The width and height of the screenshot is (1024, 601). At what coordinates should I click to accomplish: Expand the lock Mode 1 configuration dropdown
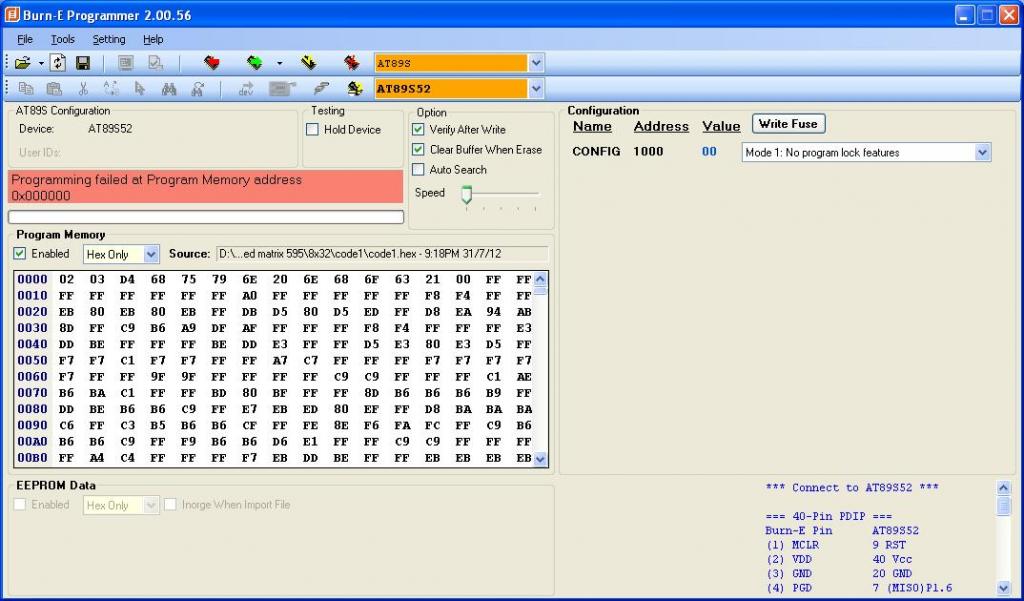click(982, 153)
